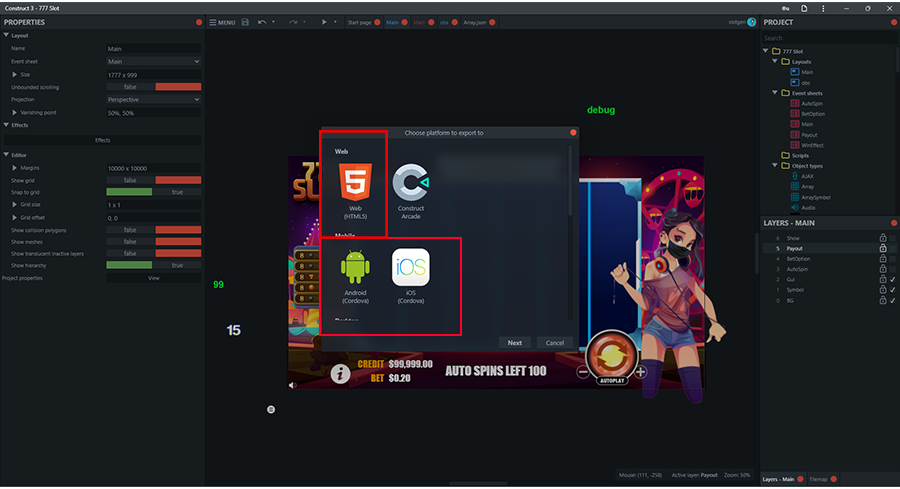Image resolution: width=900 pixels, height=489 pixels.
Task: Toggle Unbounded scrolling setting
Action: [x=153, y=87]
